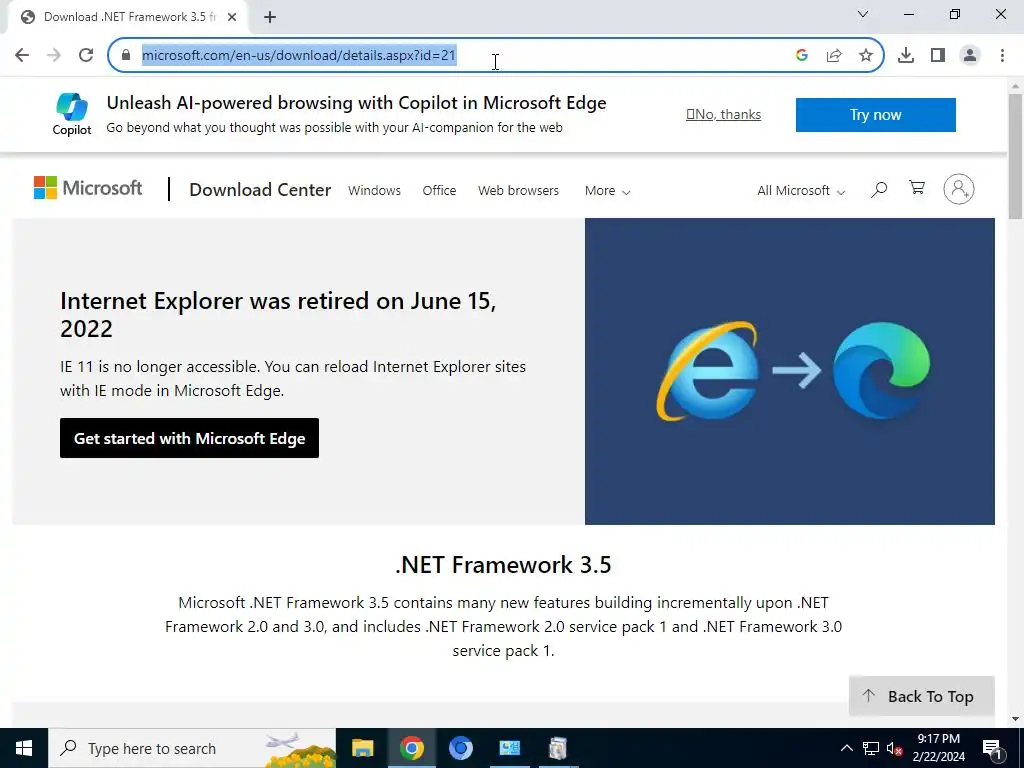Open network status tray icon
1024x768 pixels.
click(871, 748)
